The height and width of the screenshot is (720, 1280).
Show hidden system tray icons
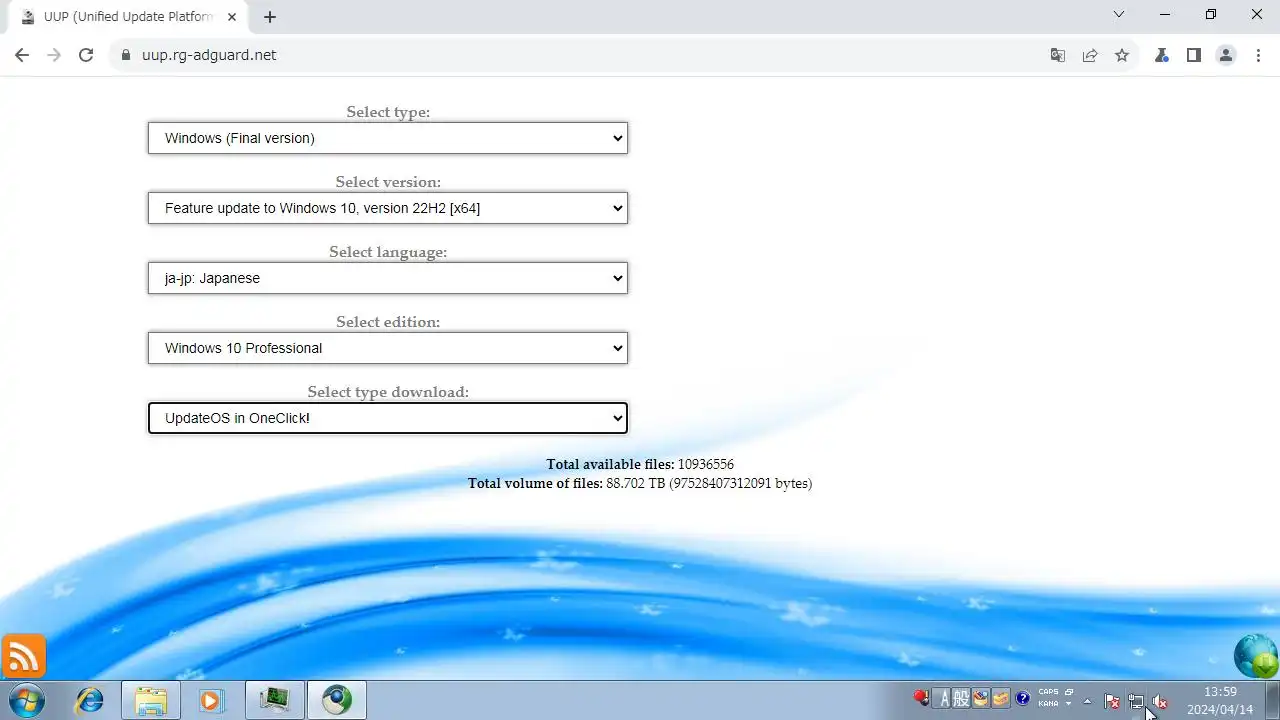pos(1088,701)
